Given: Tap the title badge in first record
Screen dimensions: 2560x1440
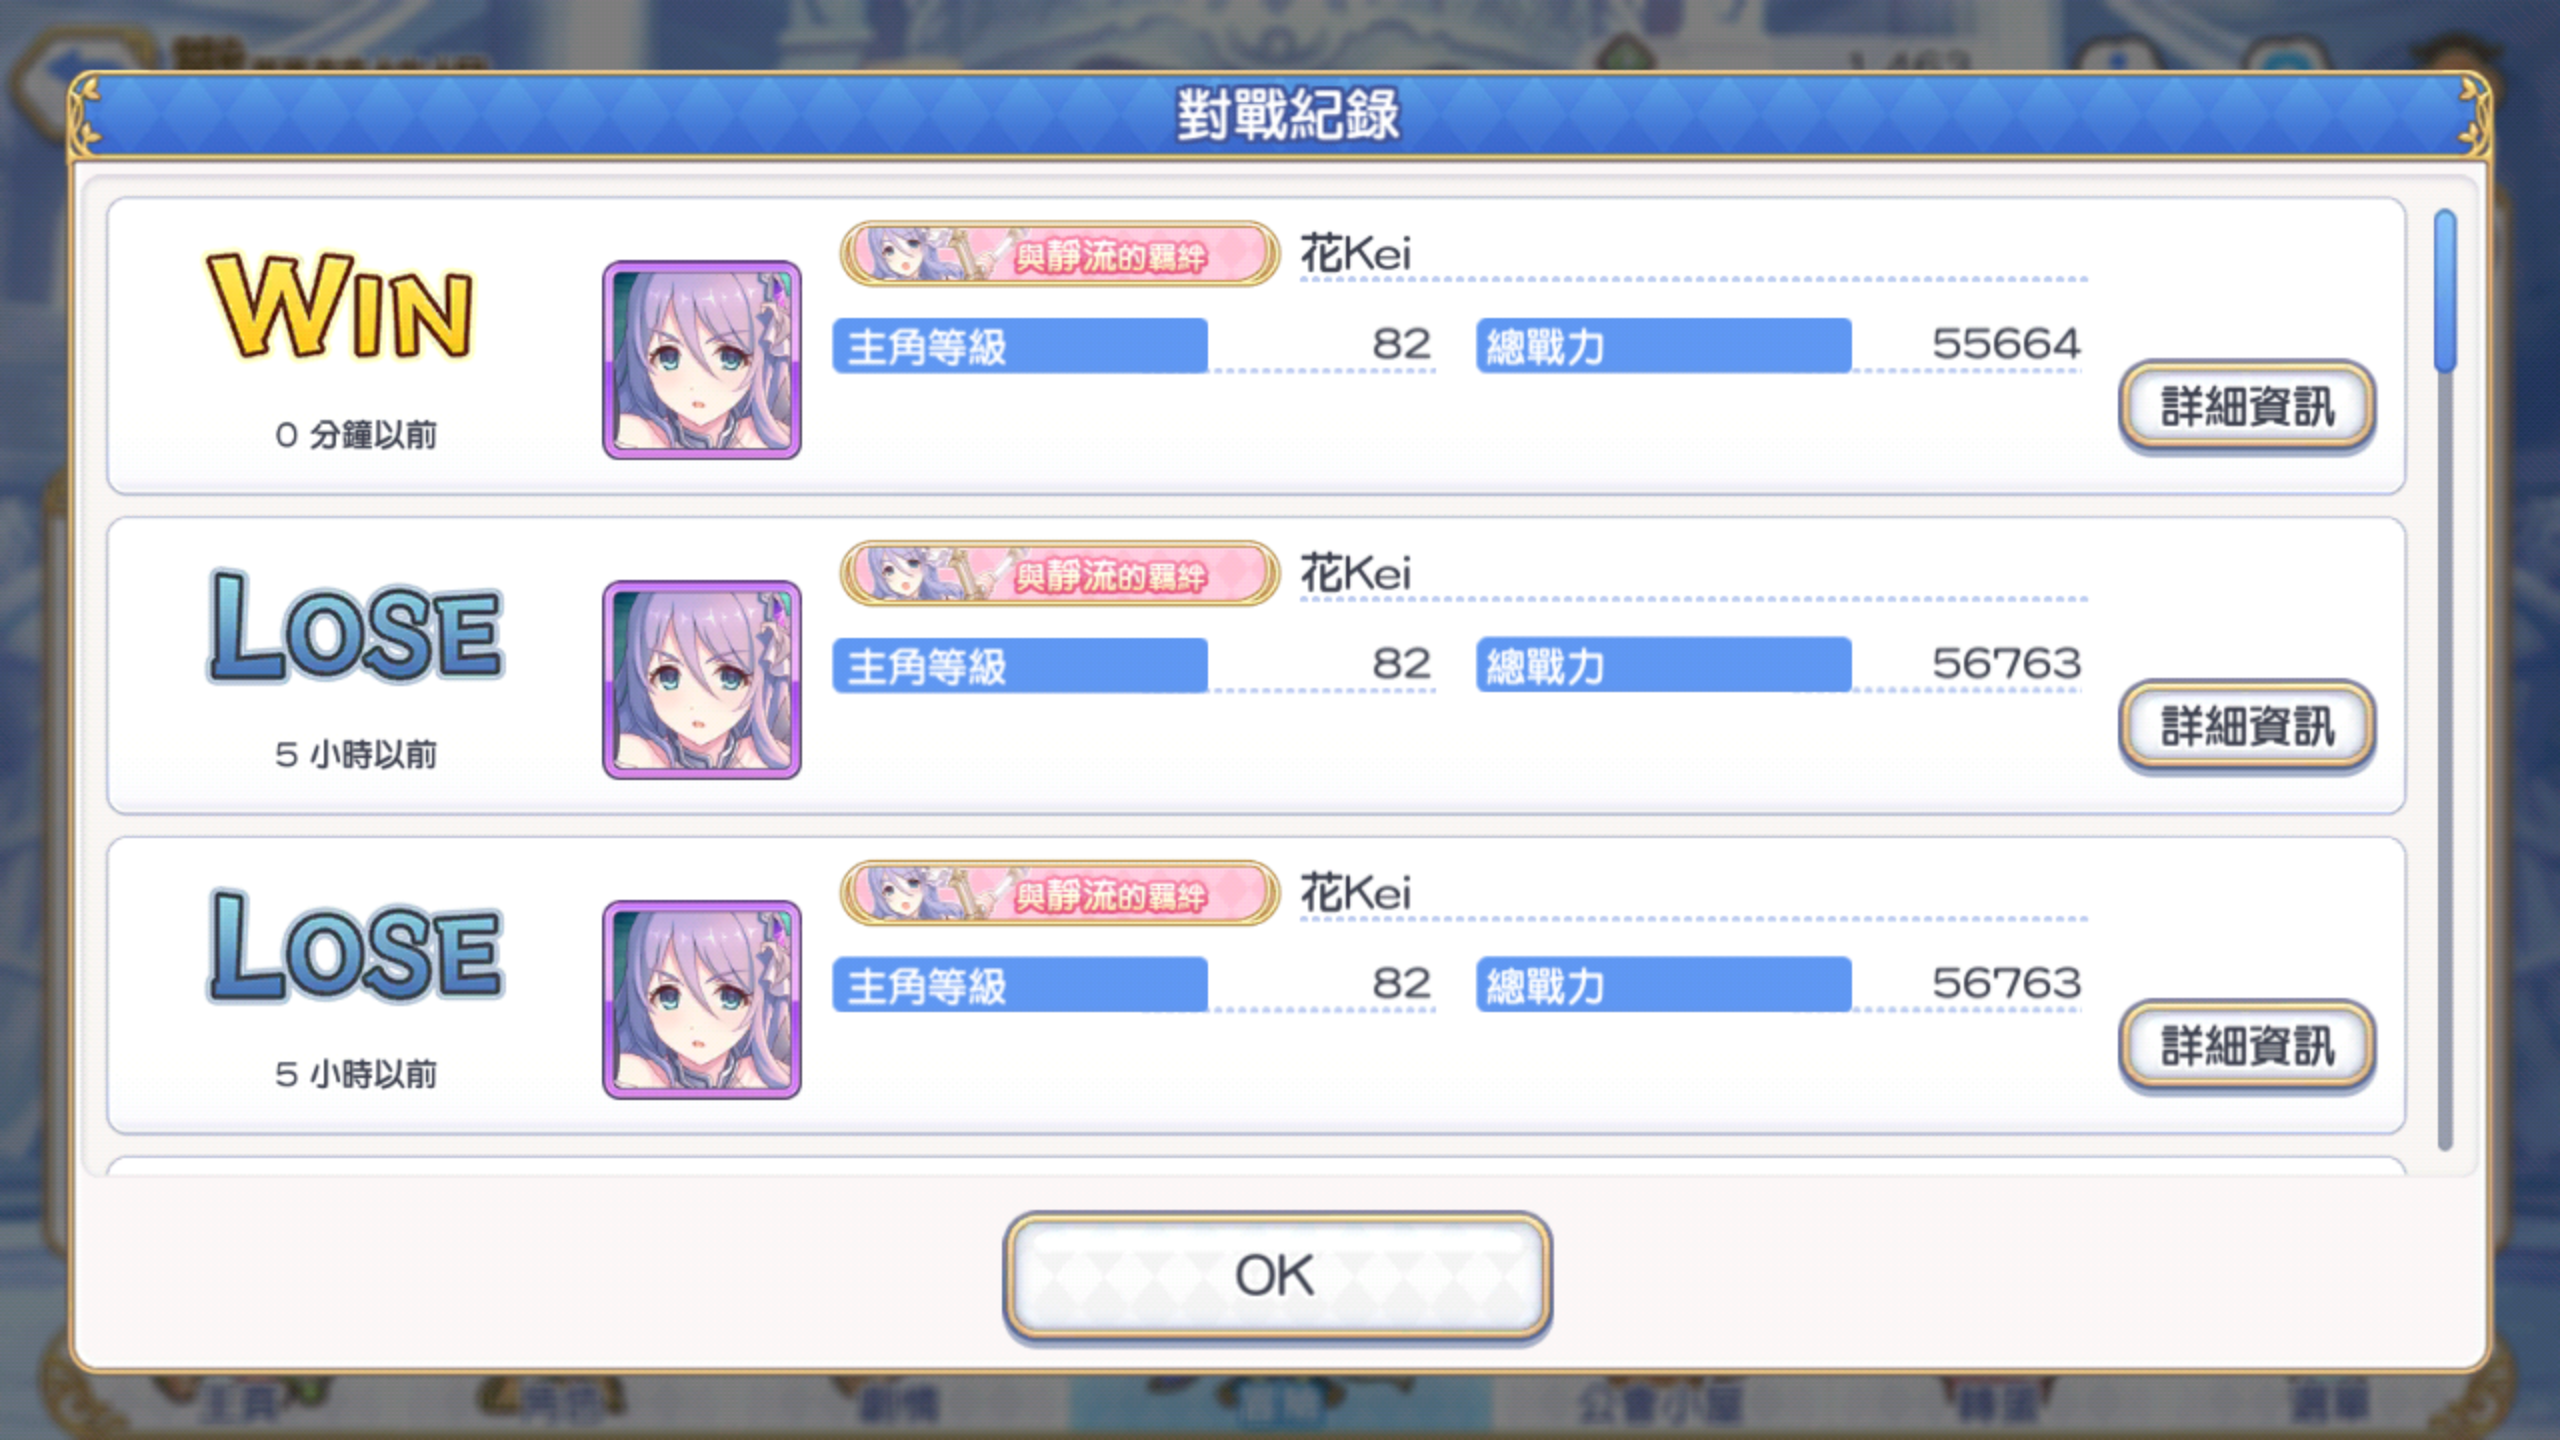Looking at the screenshot, I should point(1060,254).
